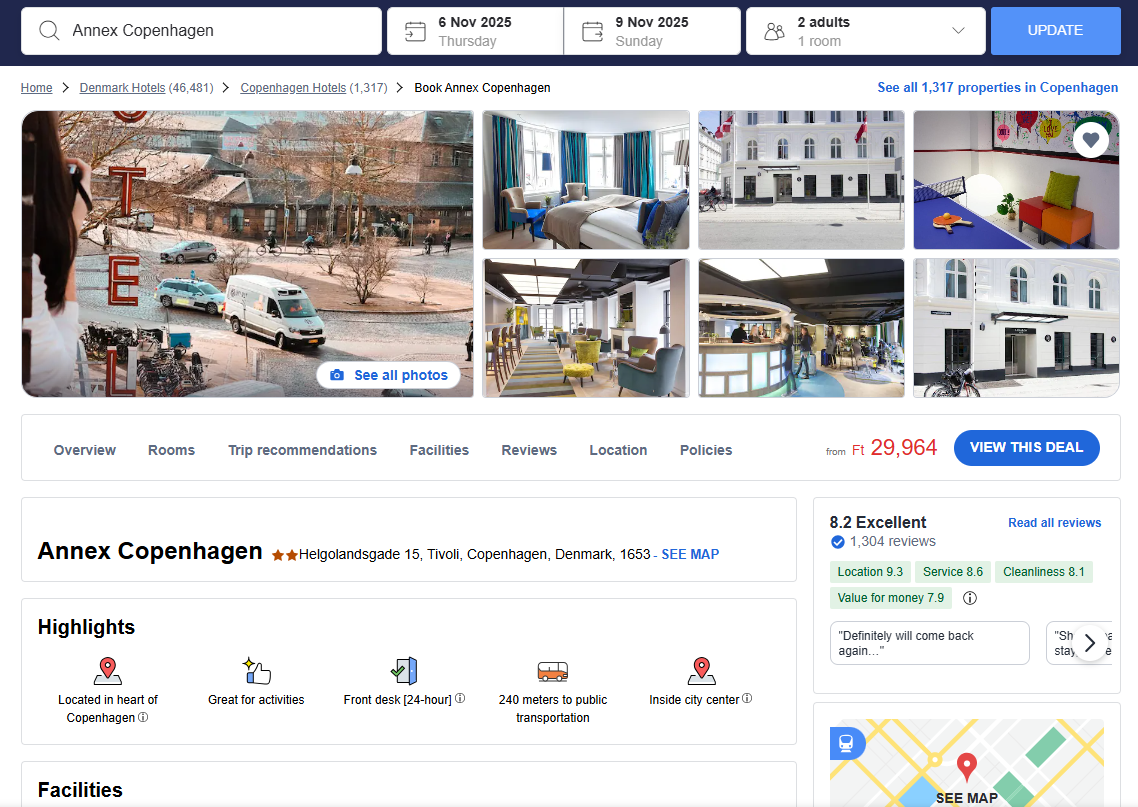This screenshot has width=1138, height=807.
Task: Open the white facade with flags photo
Action: (801, 180)
